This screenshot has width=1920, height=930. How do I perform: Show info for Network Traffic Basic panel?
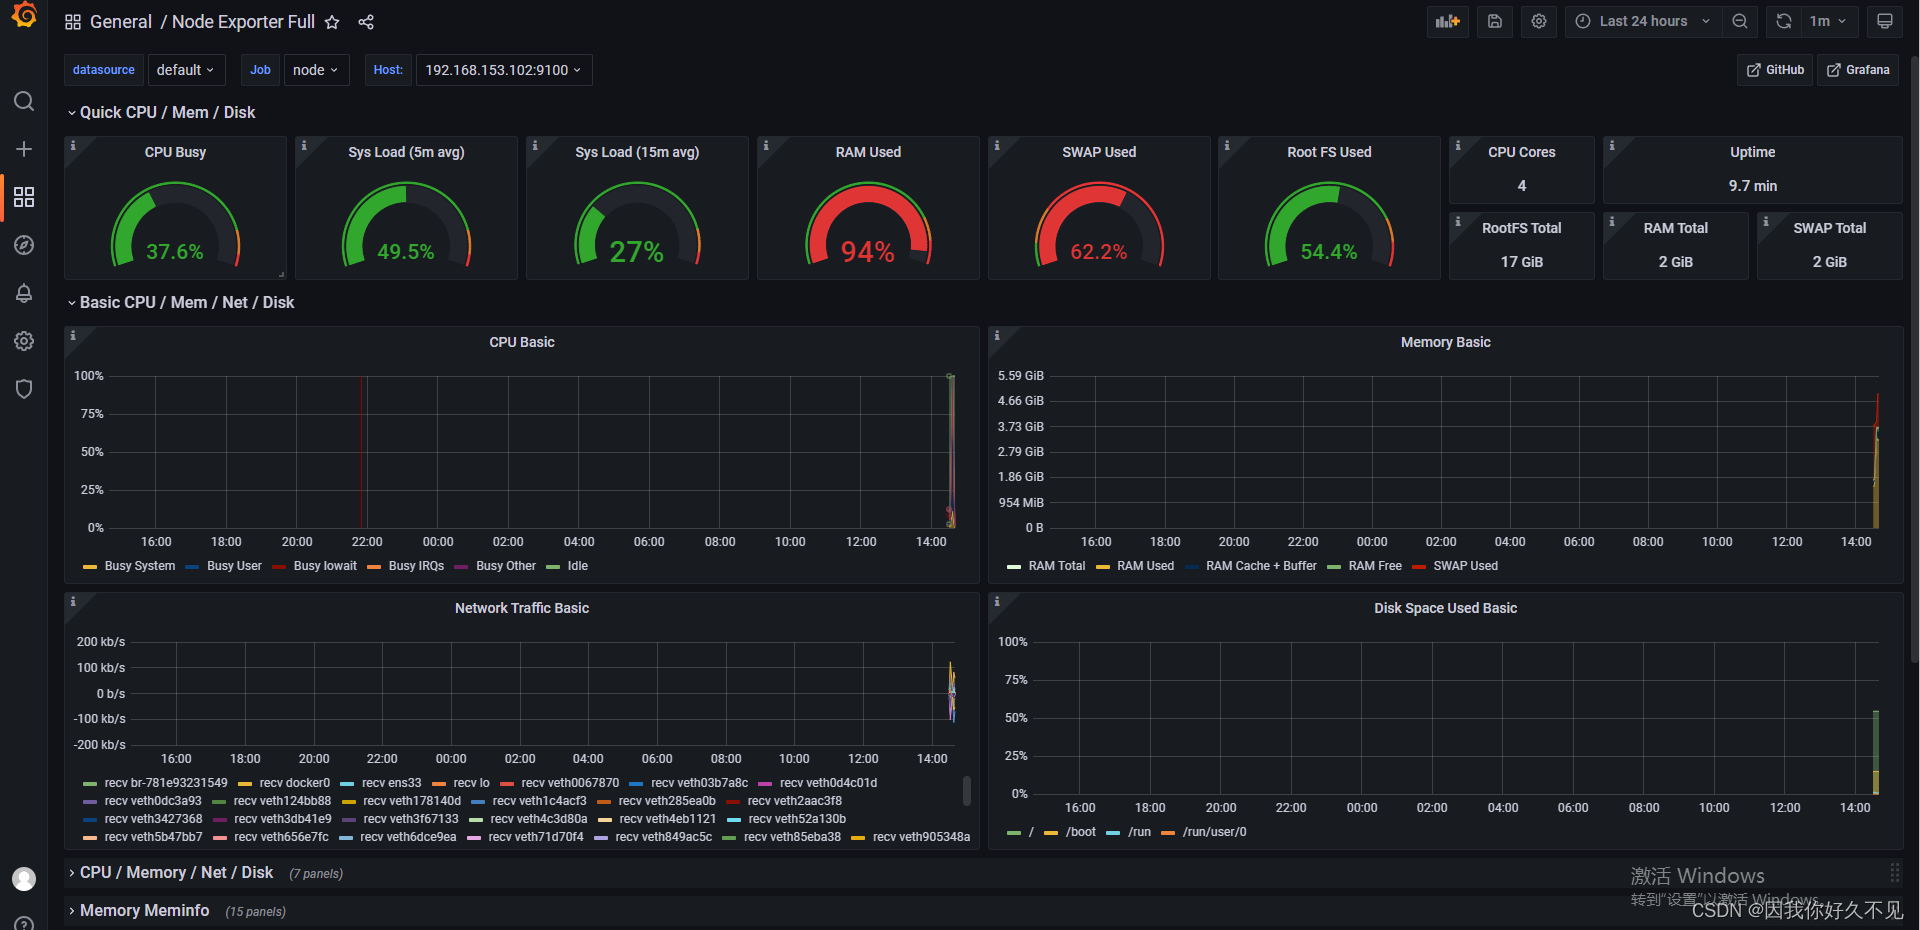tap(72, 602)
